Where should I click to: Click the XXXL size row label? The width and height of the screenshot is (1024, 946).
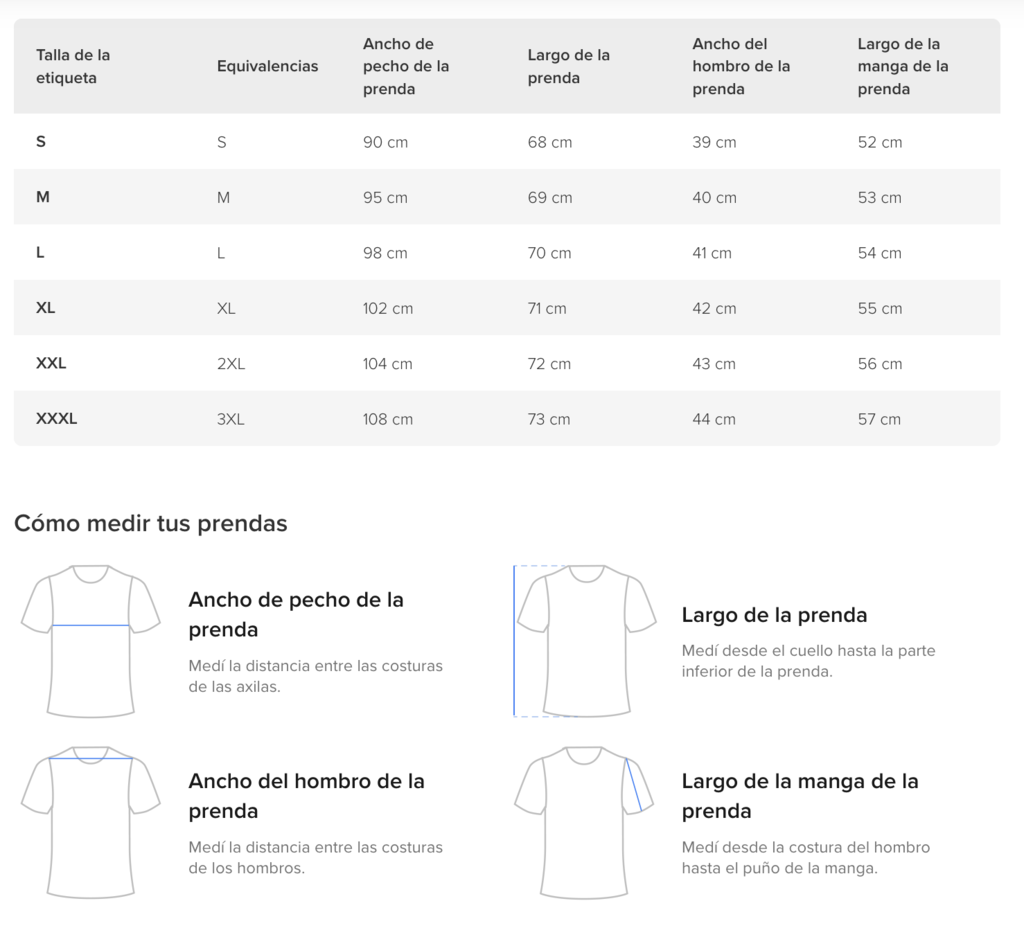pos(57,418)
